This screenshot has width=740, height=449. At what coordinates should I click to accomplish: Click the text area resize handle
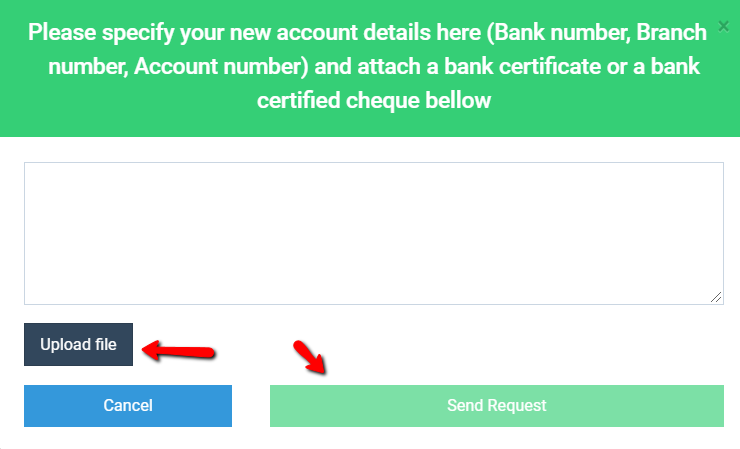pyautogui.click(x=716, y=297)
